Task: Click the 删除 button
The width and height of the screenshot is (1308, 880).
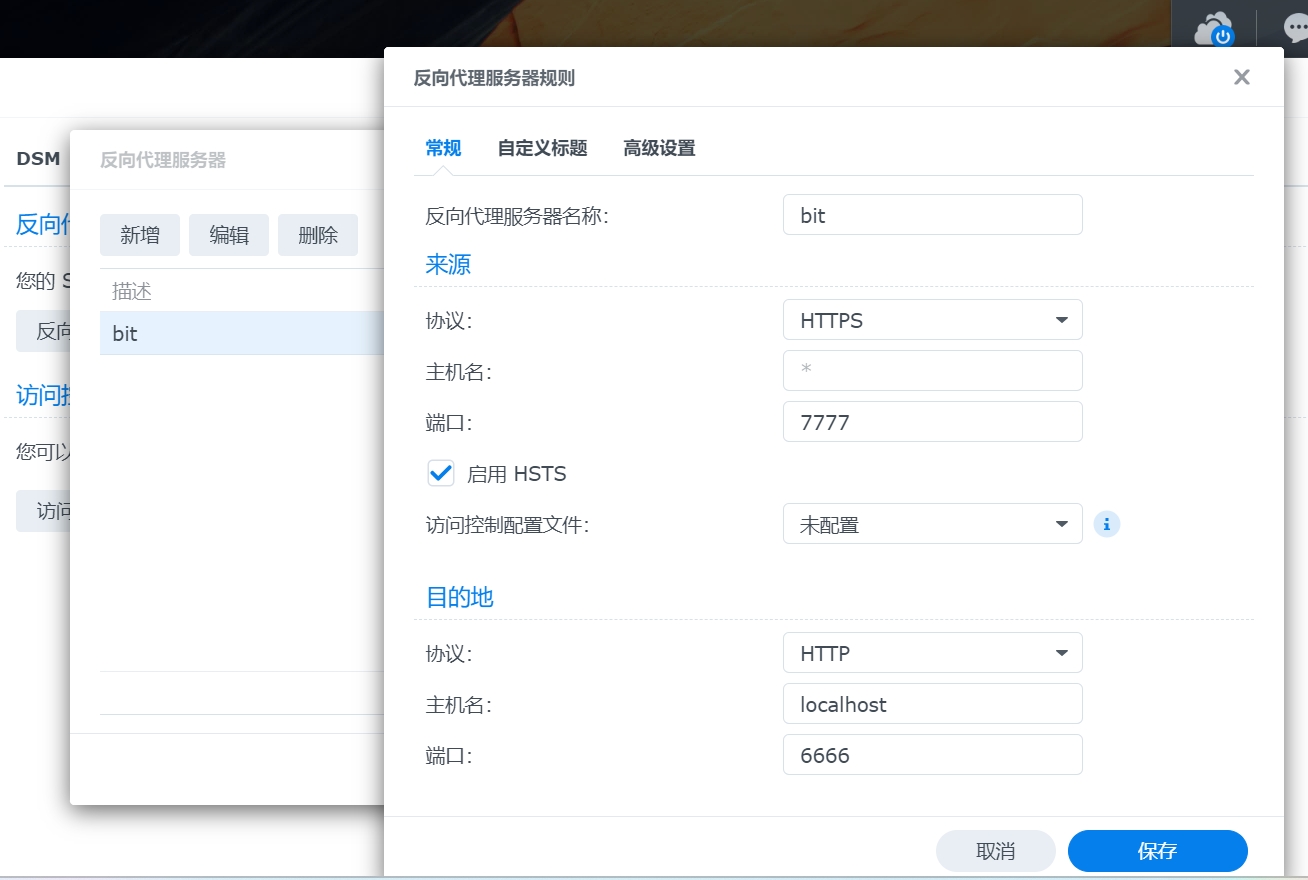Action: point(317,234)
